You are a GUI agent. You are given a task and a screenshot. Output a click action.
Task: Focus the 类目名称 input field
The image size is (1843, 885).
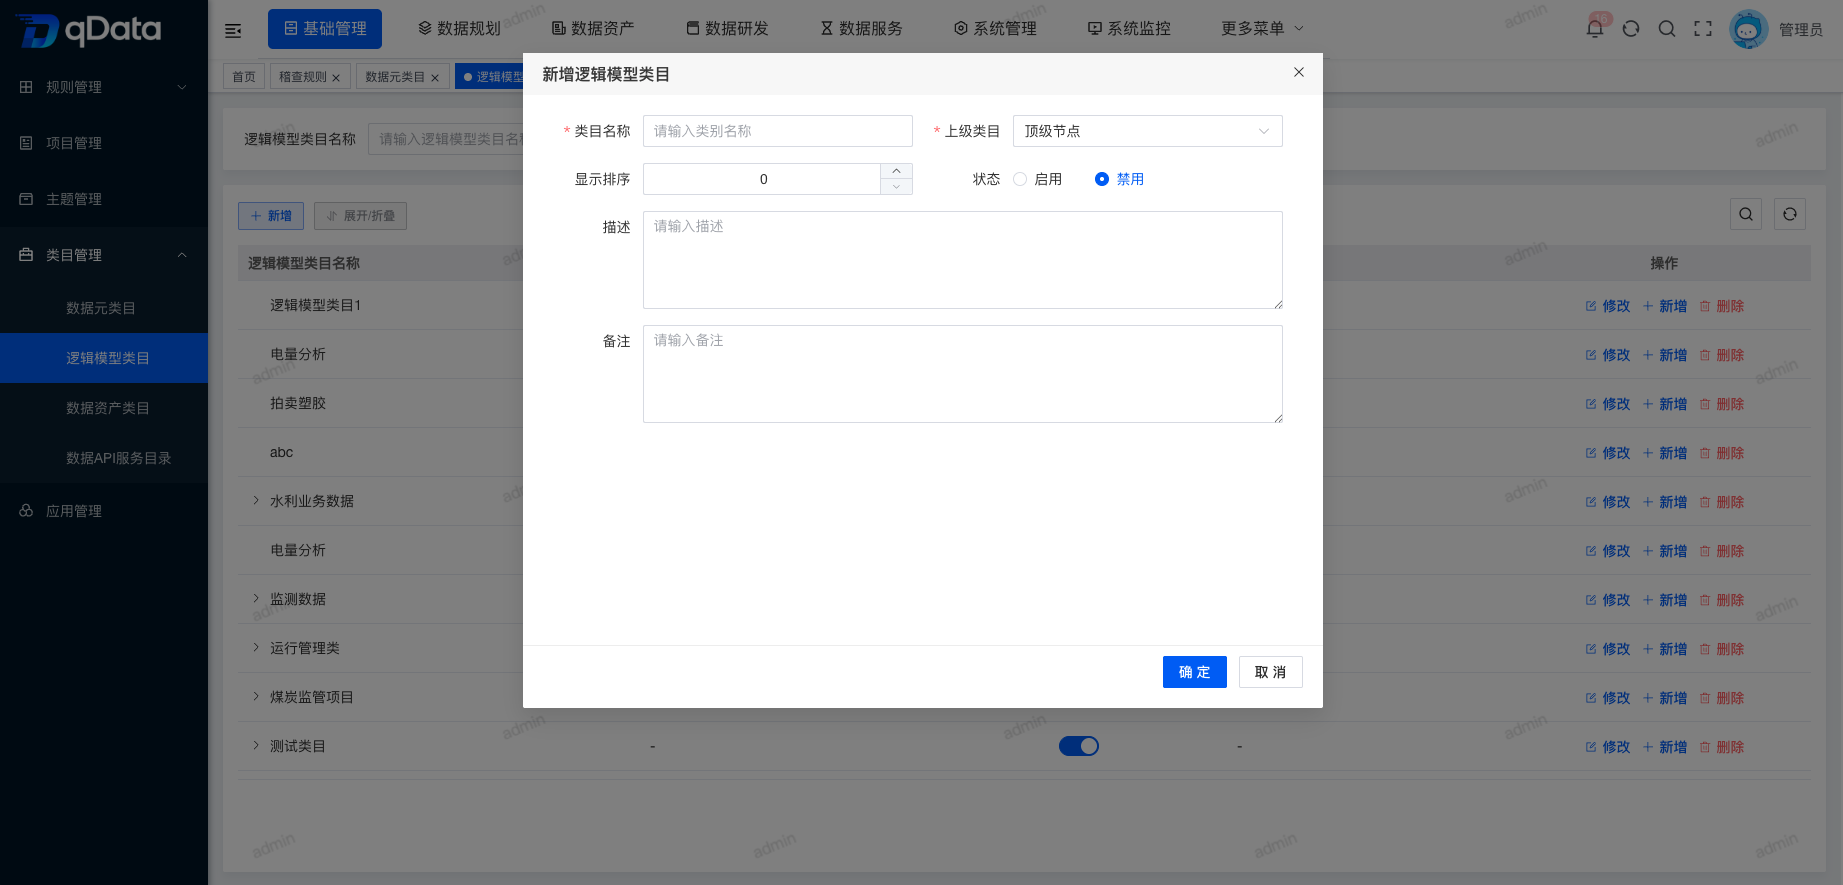click(x=778, y=131)
